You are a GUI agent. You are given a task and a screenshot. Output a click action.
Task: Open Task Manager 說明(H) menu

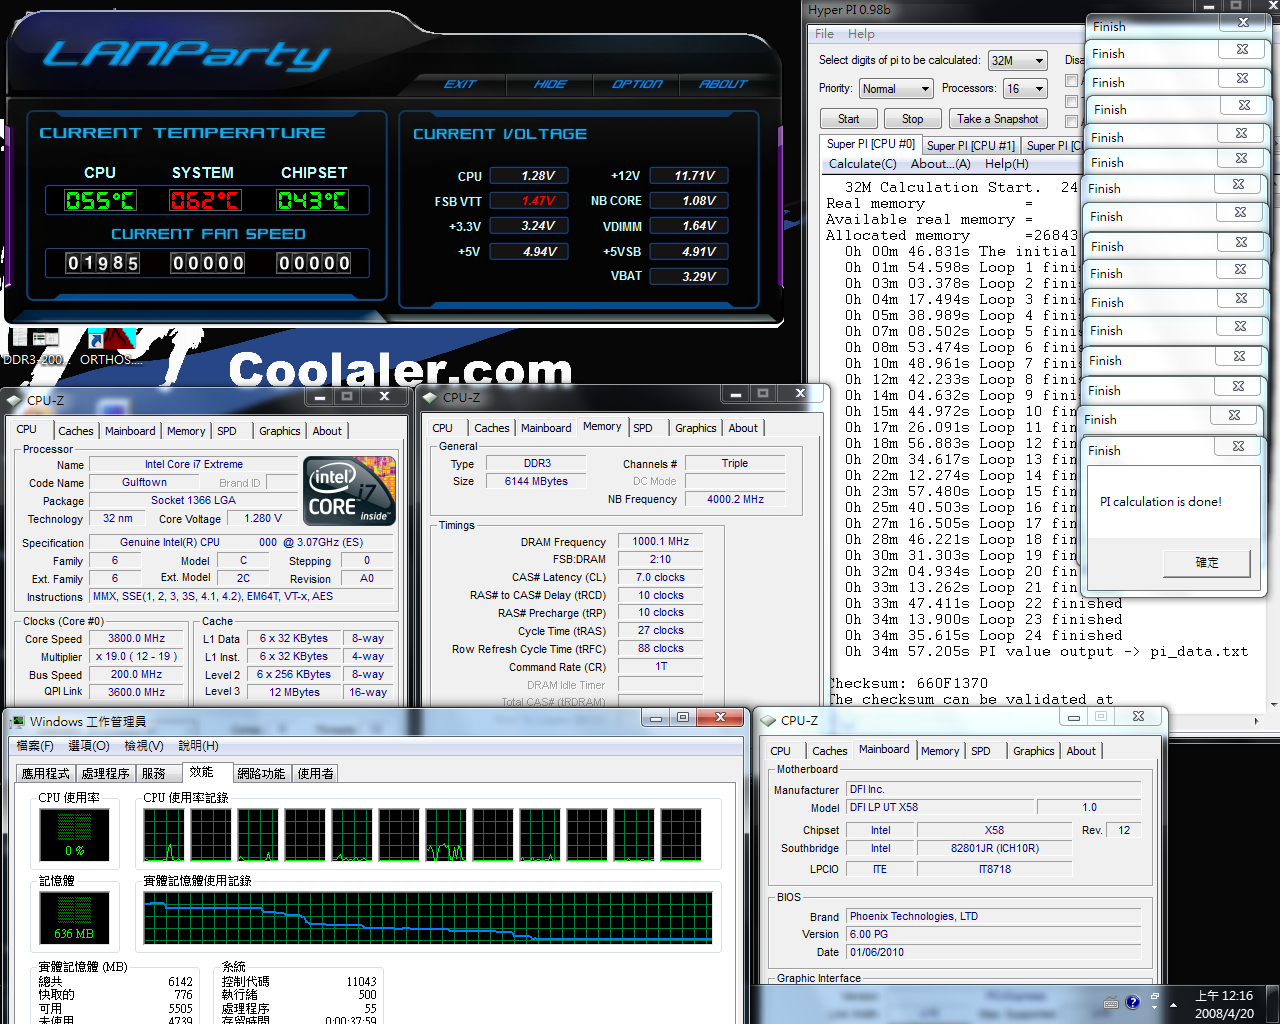(x=198, y=746)
